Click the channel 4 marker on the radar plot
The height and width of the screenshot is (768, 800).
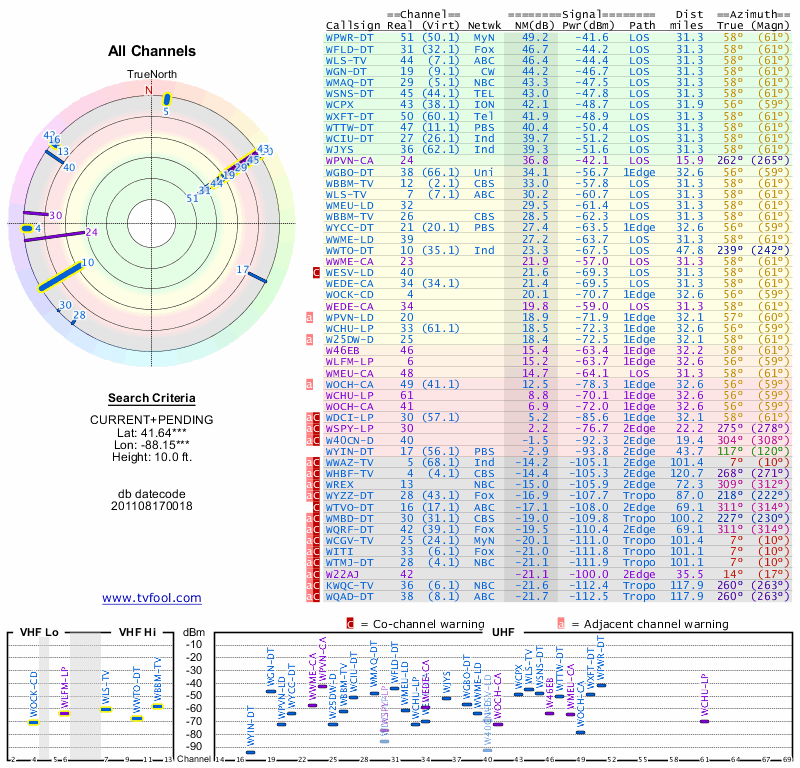(x=27, y=229)
